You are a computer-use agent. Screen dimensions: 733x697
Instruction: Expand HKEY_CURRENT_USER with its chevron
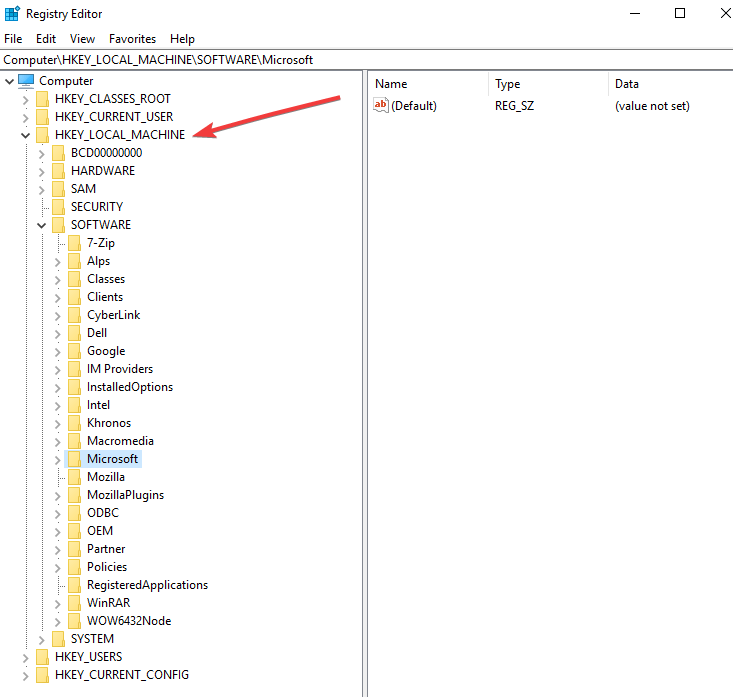click(26, 117)
